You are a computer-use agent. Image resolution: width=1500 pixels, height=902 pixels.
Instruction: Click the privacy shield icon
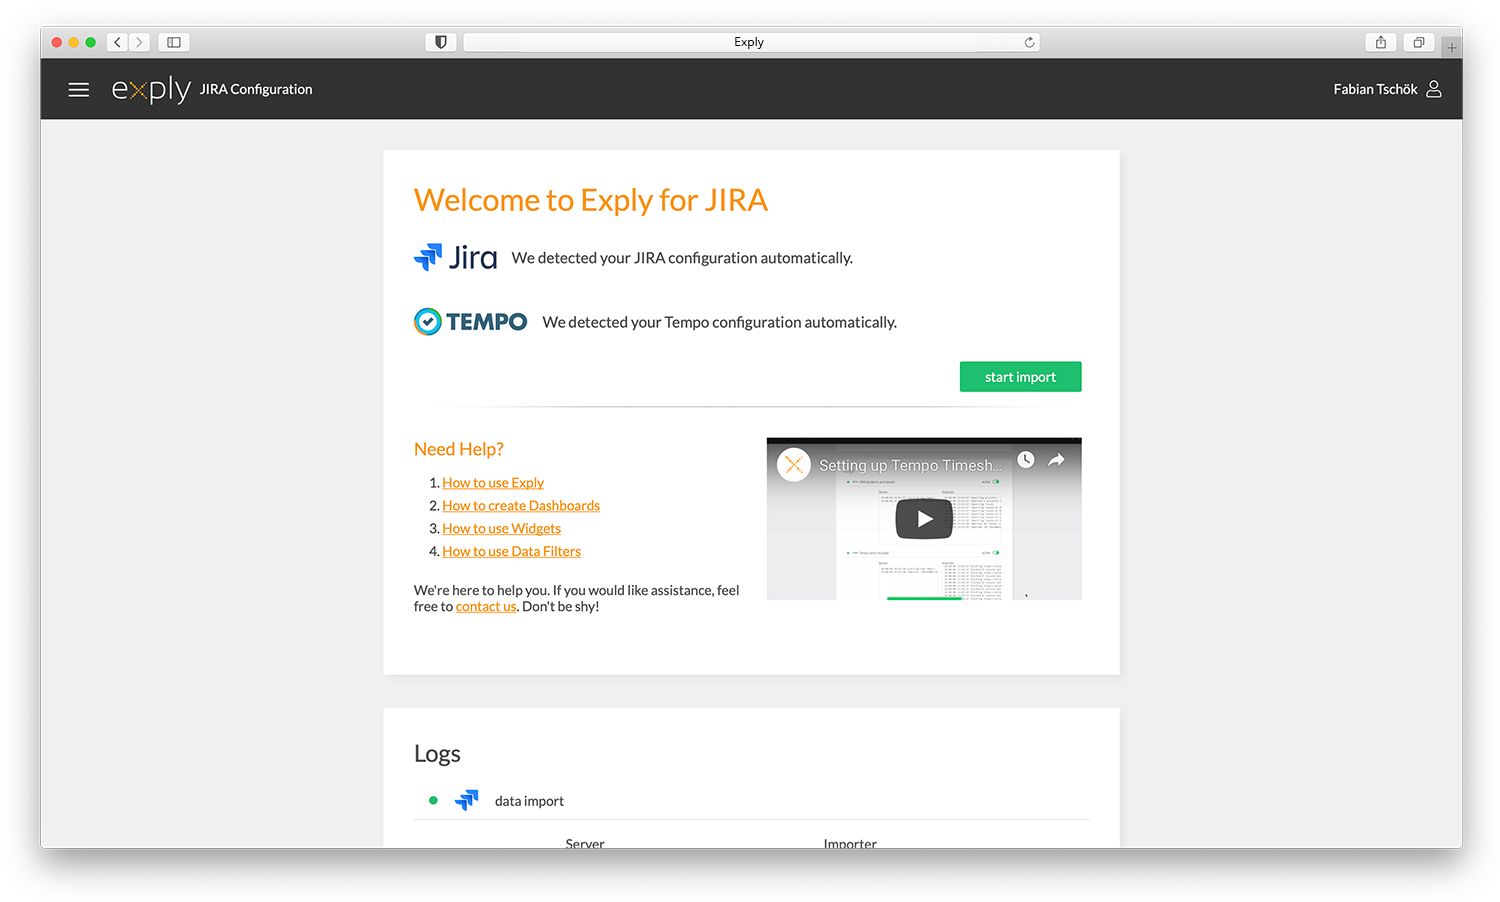(441, 42)
